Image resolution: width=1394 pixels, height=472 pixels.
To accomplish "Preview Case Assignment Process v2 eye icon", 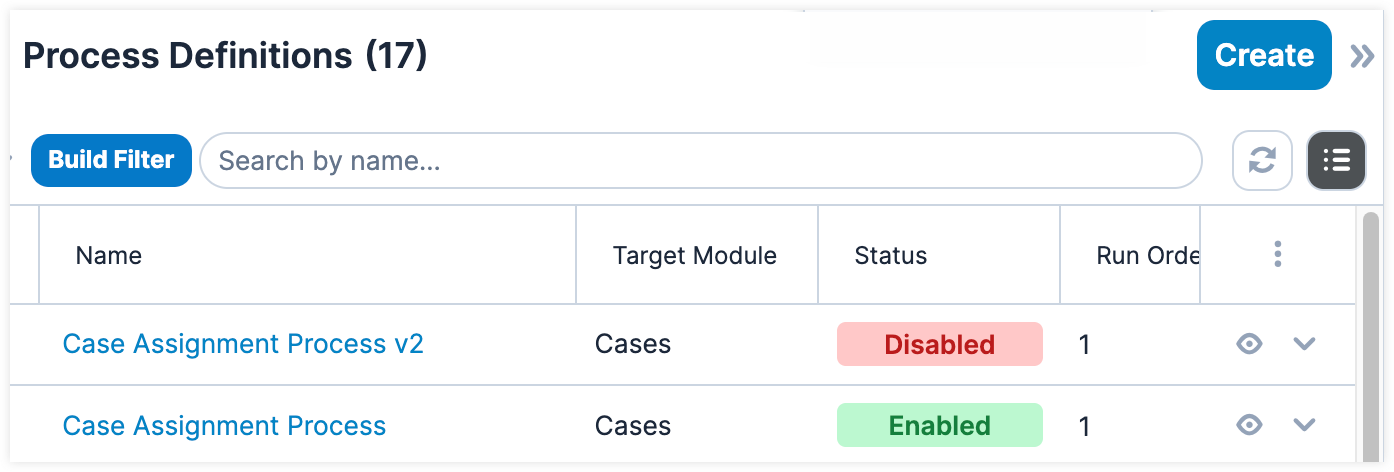I will [x=1248, y=344].
